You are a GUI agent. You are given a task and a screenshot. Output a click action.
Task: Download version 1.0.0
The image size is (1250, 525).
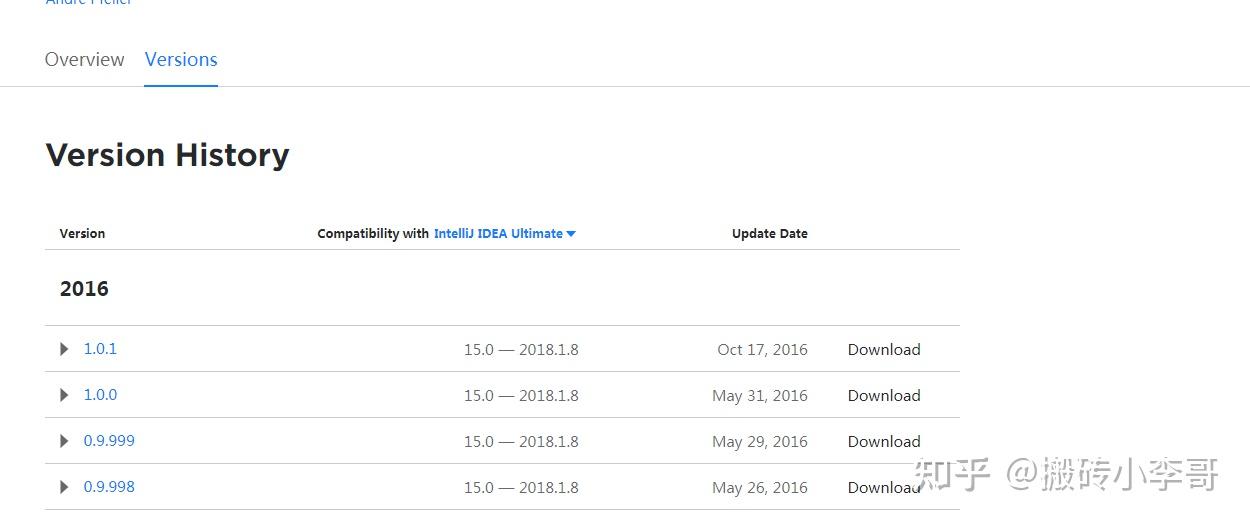click(x=884, y=395)
